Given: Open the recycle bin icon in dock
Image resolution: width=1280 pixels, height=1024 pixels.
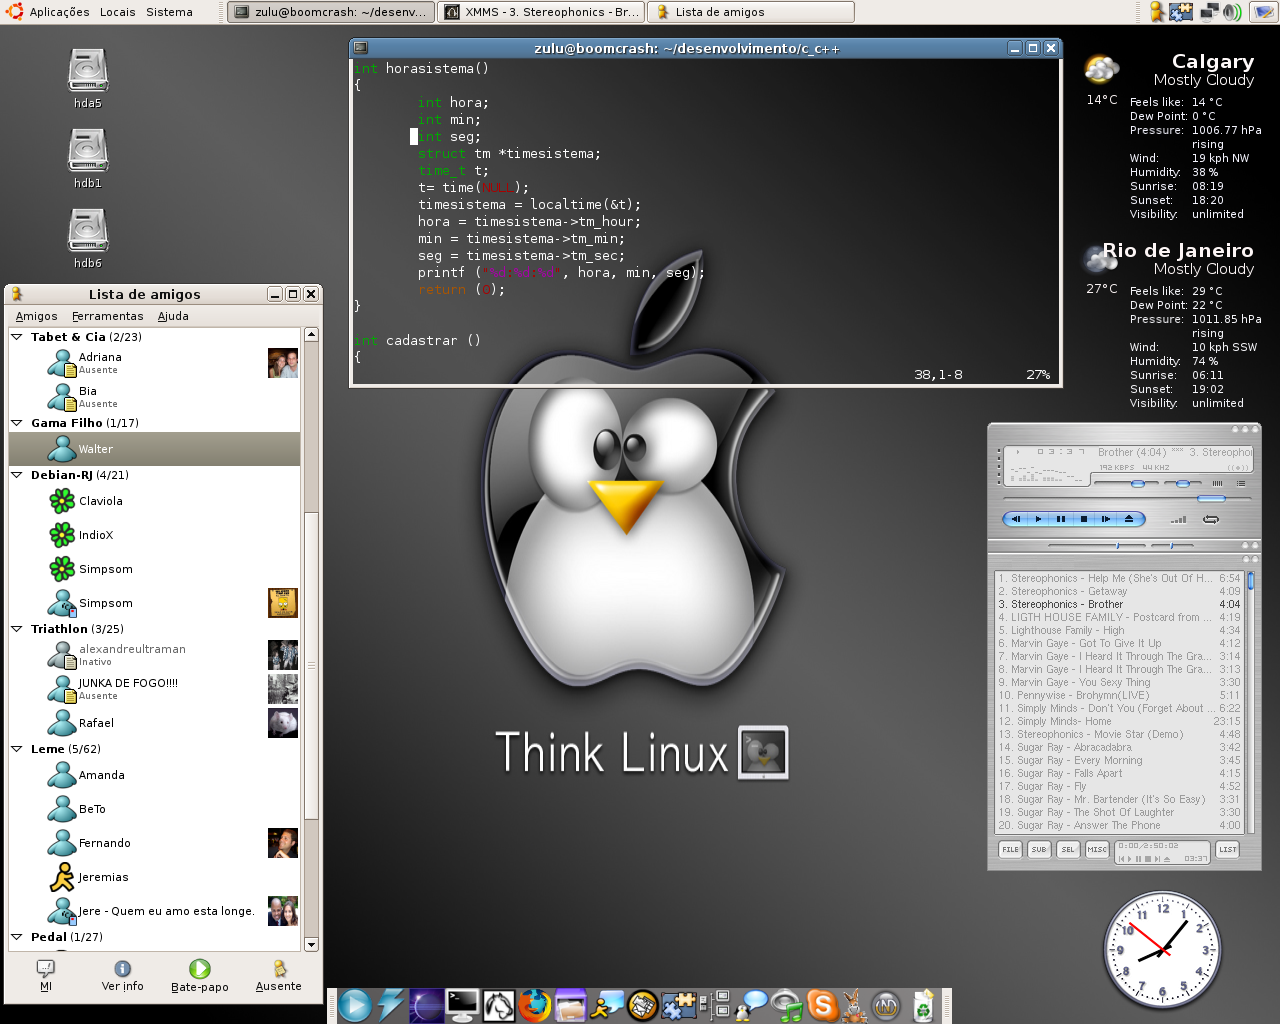Looking at the screenshot, I should 924,1005.
